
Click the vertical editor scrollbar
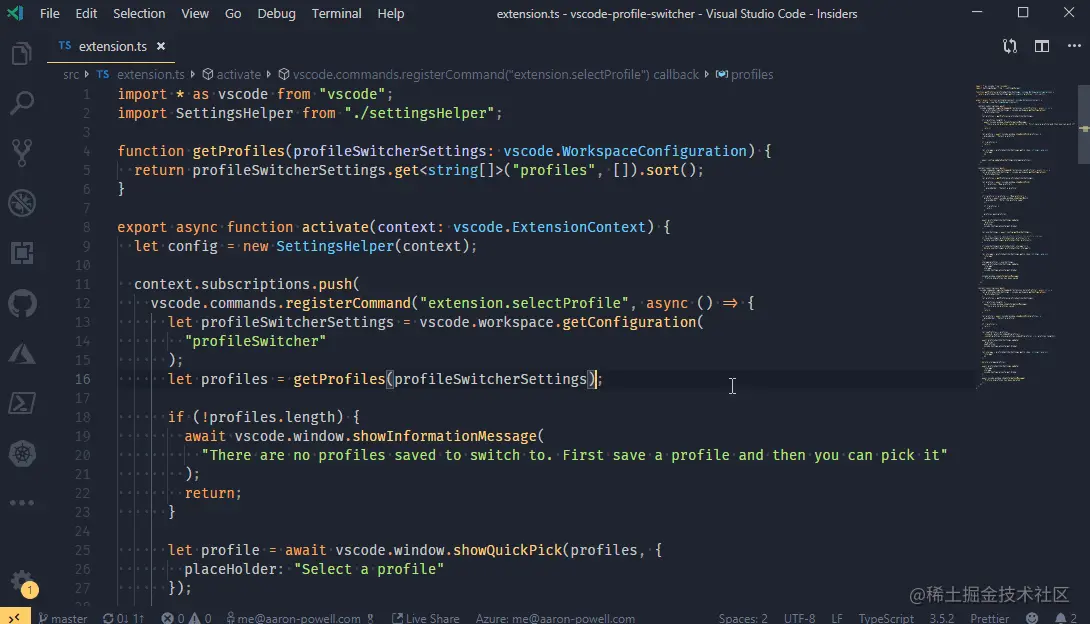[1084, 125]
